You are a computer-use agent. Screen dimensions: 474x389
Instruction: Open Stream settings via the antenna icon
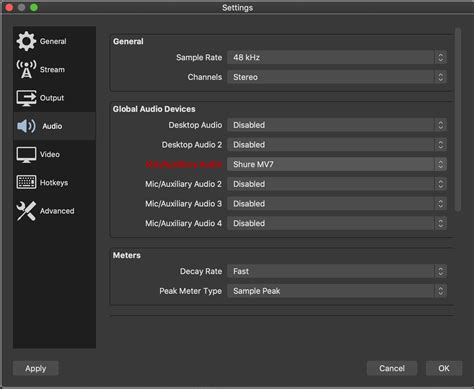click(26, 69)
